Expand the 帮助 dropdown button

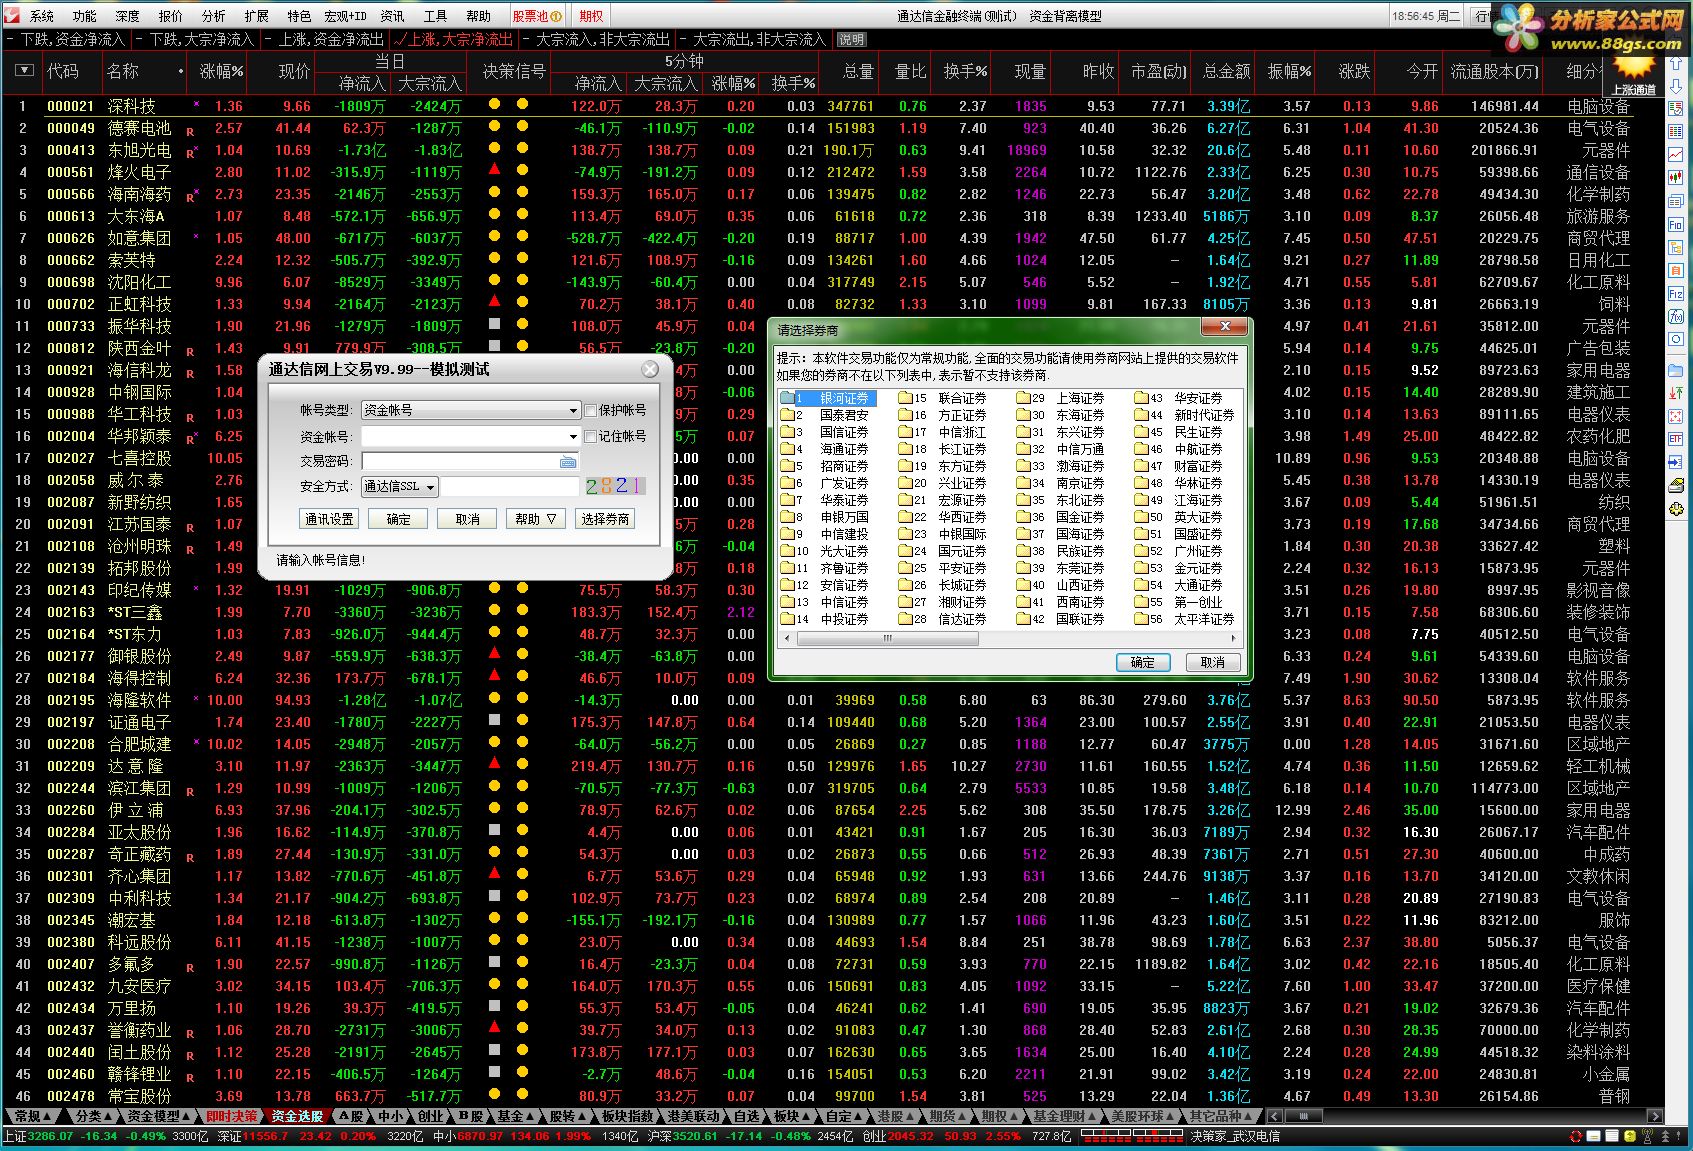pos(535,519)
